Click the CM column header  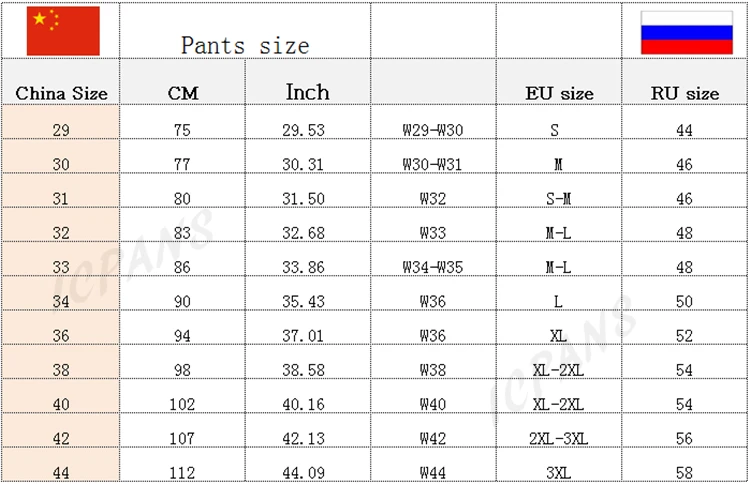183,94
